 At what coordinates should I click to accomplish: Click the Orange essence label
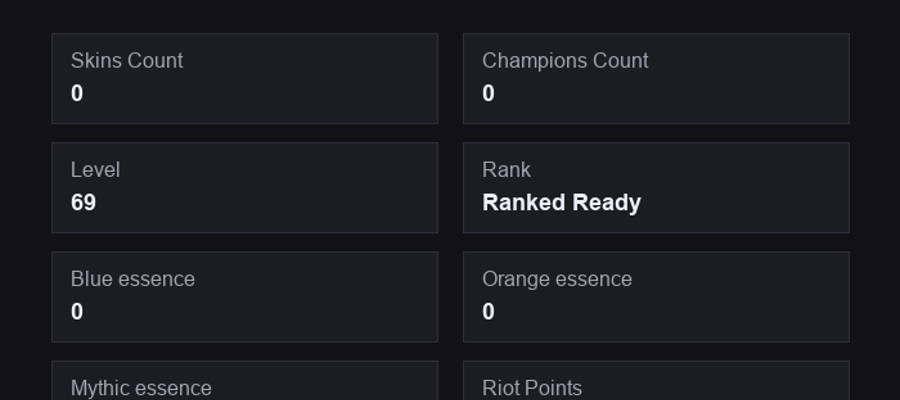point(557,279)
